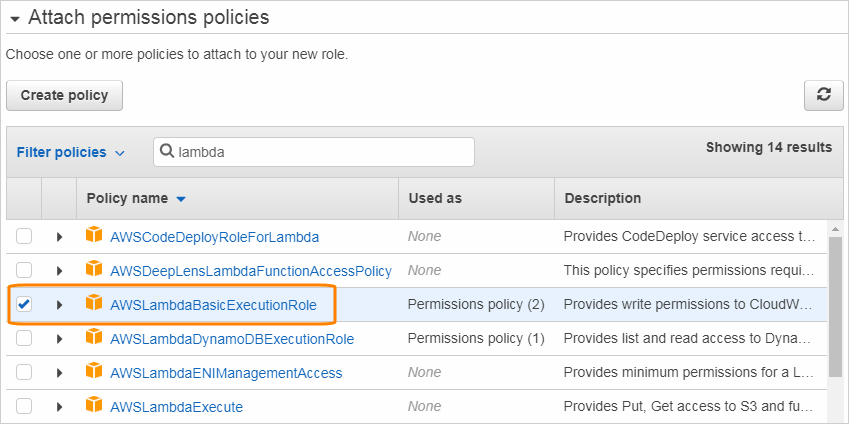Click the search magnifier icon in filter box
Screen dimensions: 849x424
166,152
